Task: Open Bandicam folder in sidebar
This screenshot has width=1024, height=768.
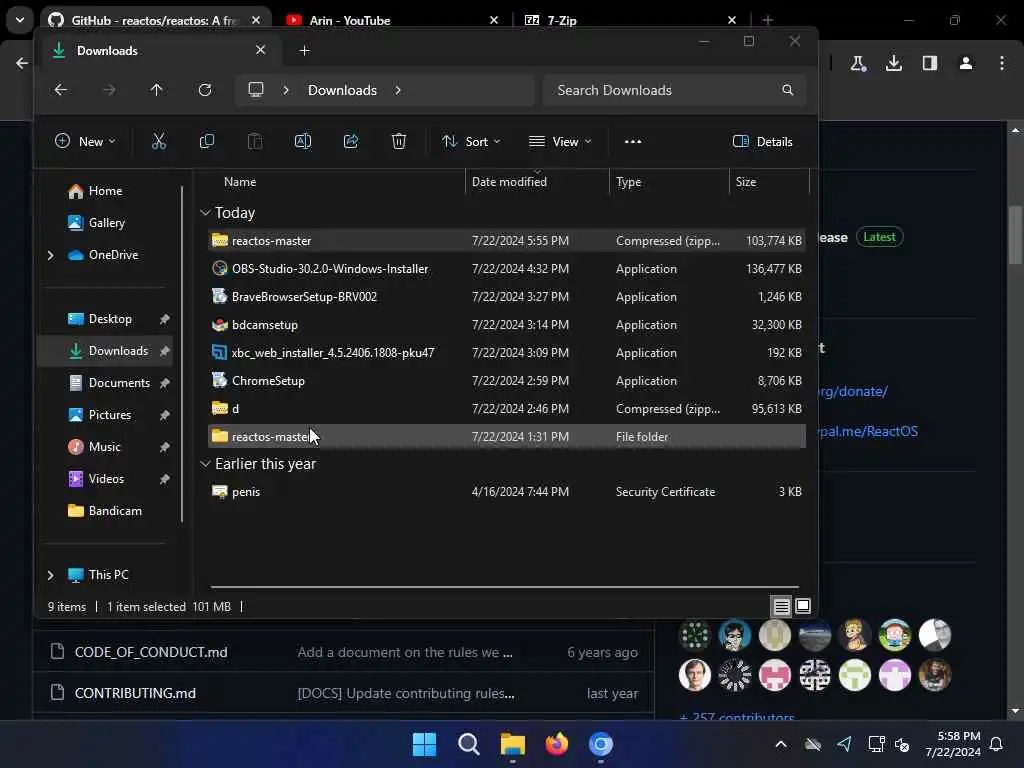Action: coord(104,511)
